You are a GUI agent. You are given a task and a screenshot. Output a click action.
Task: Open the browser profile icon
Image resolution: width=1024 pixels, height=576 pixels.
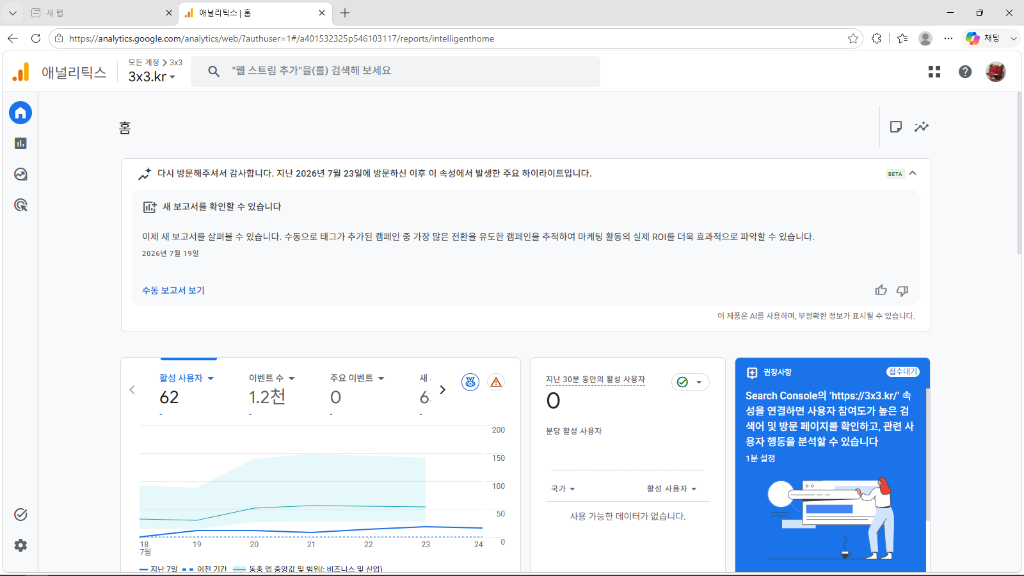(x=925, y=39)
